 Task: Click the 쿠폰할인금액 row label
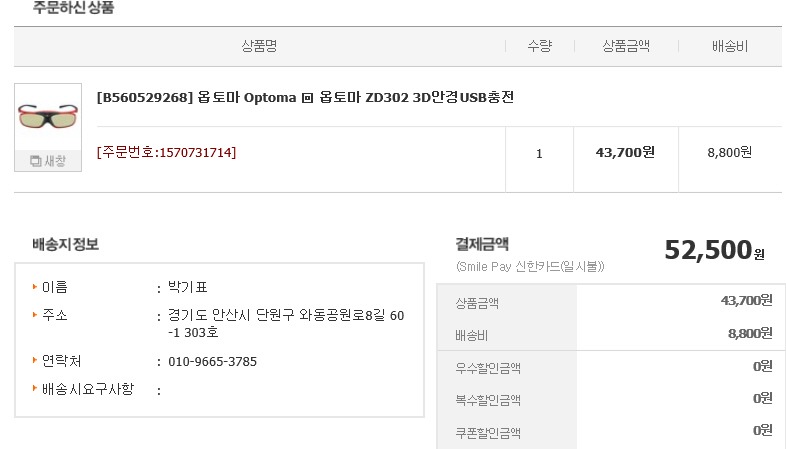pyautogui.click(x=488, y=433)
